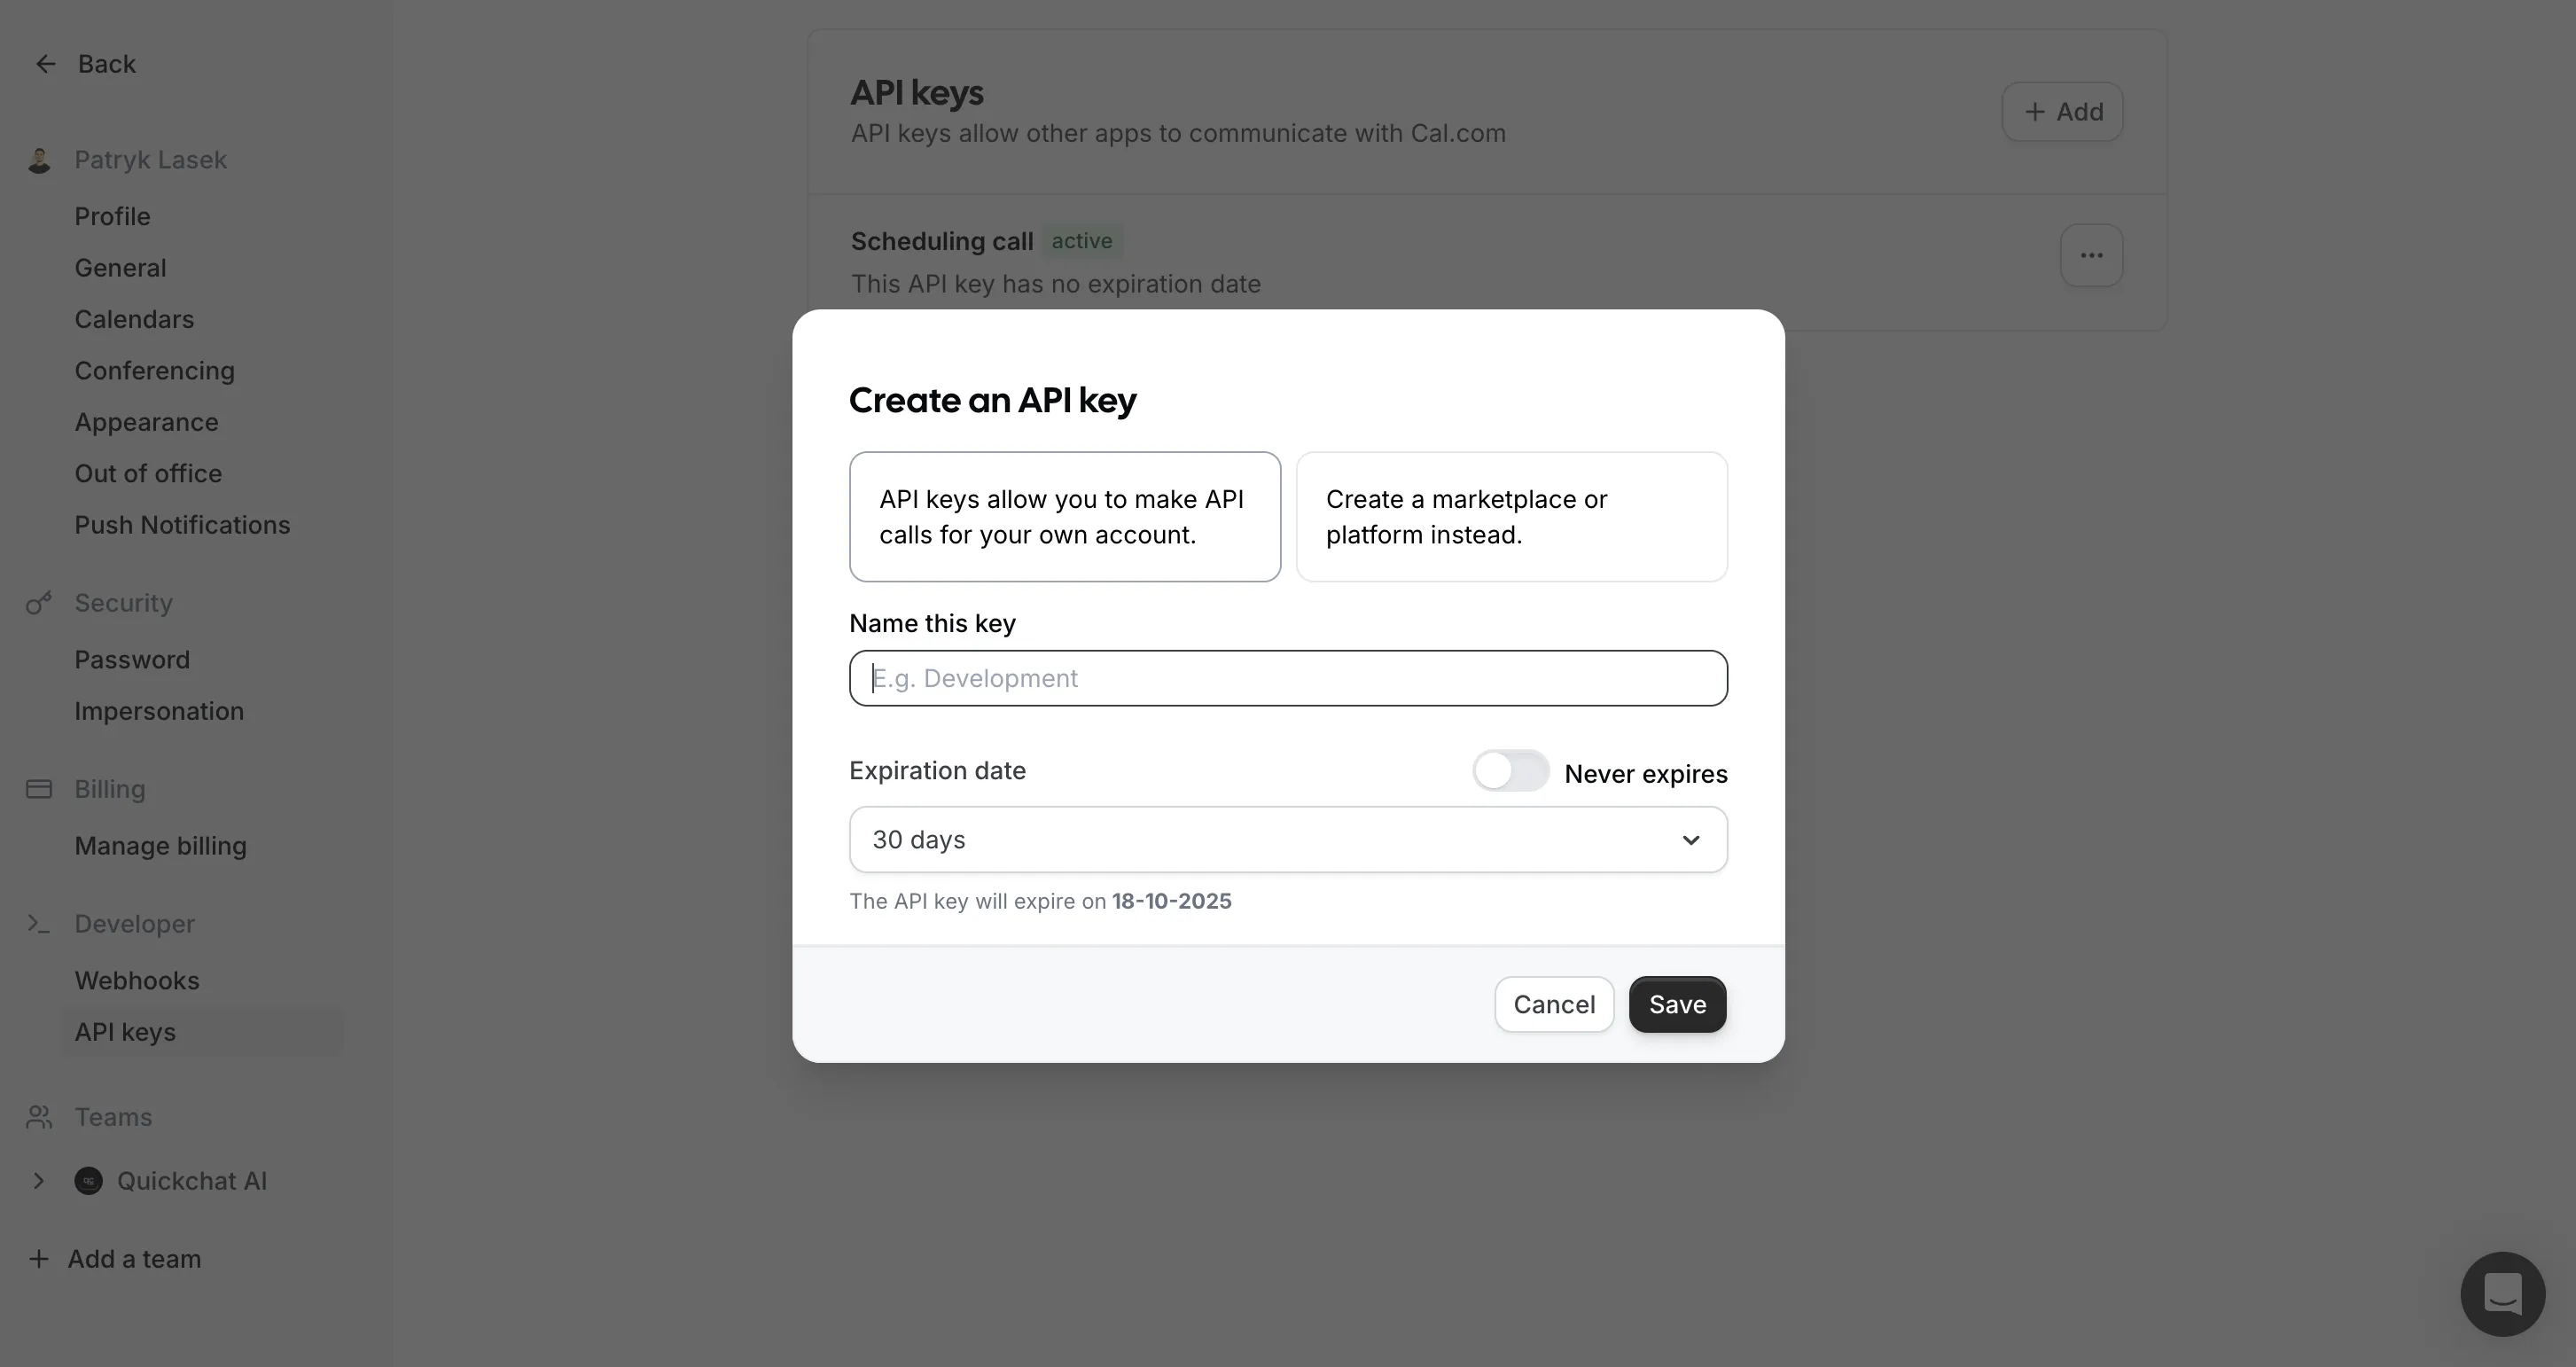Click the back arrow icon
Viewport: 2576px width, 1367px height.
pyautogui.click(x=45, y=64)
